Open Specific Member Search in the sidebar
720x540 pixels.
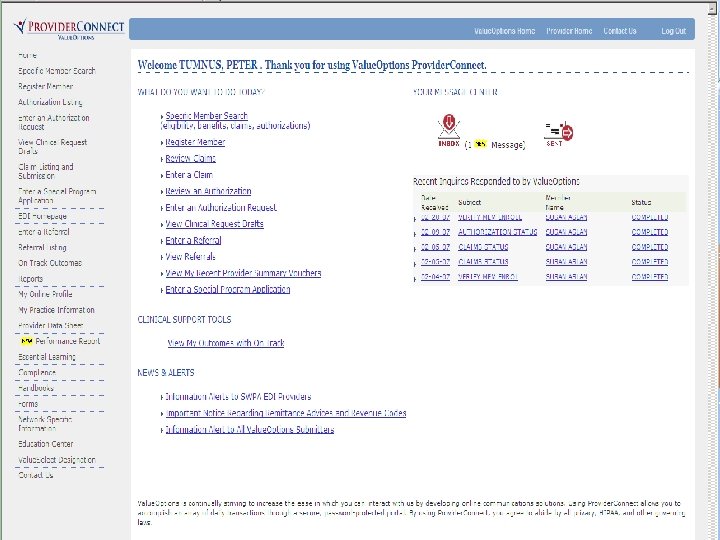click(x=57, y=71)
